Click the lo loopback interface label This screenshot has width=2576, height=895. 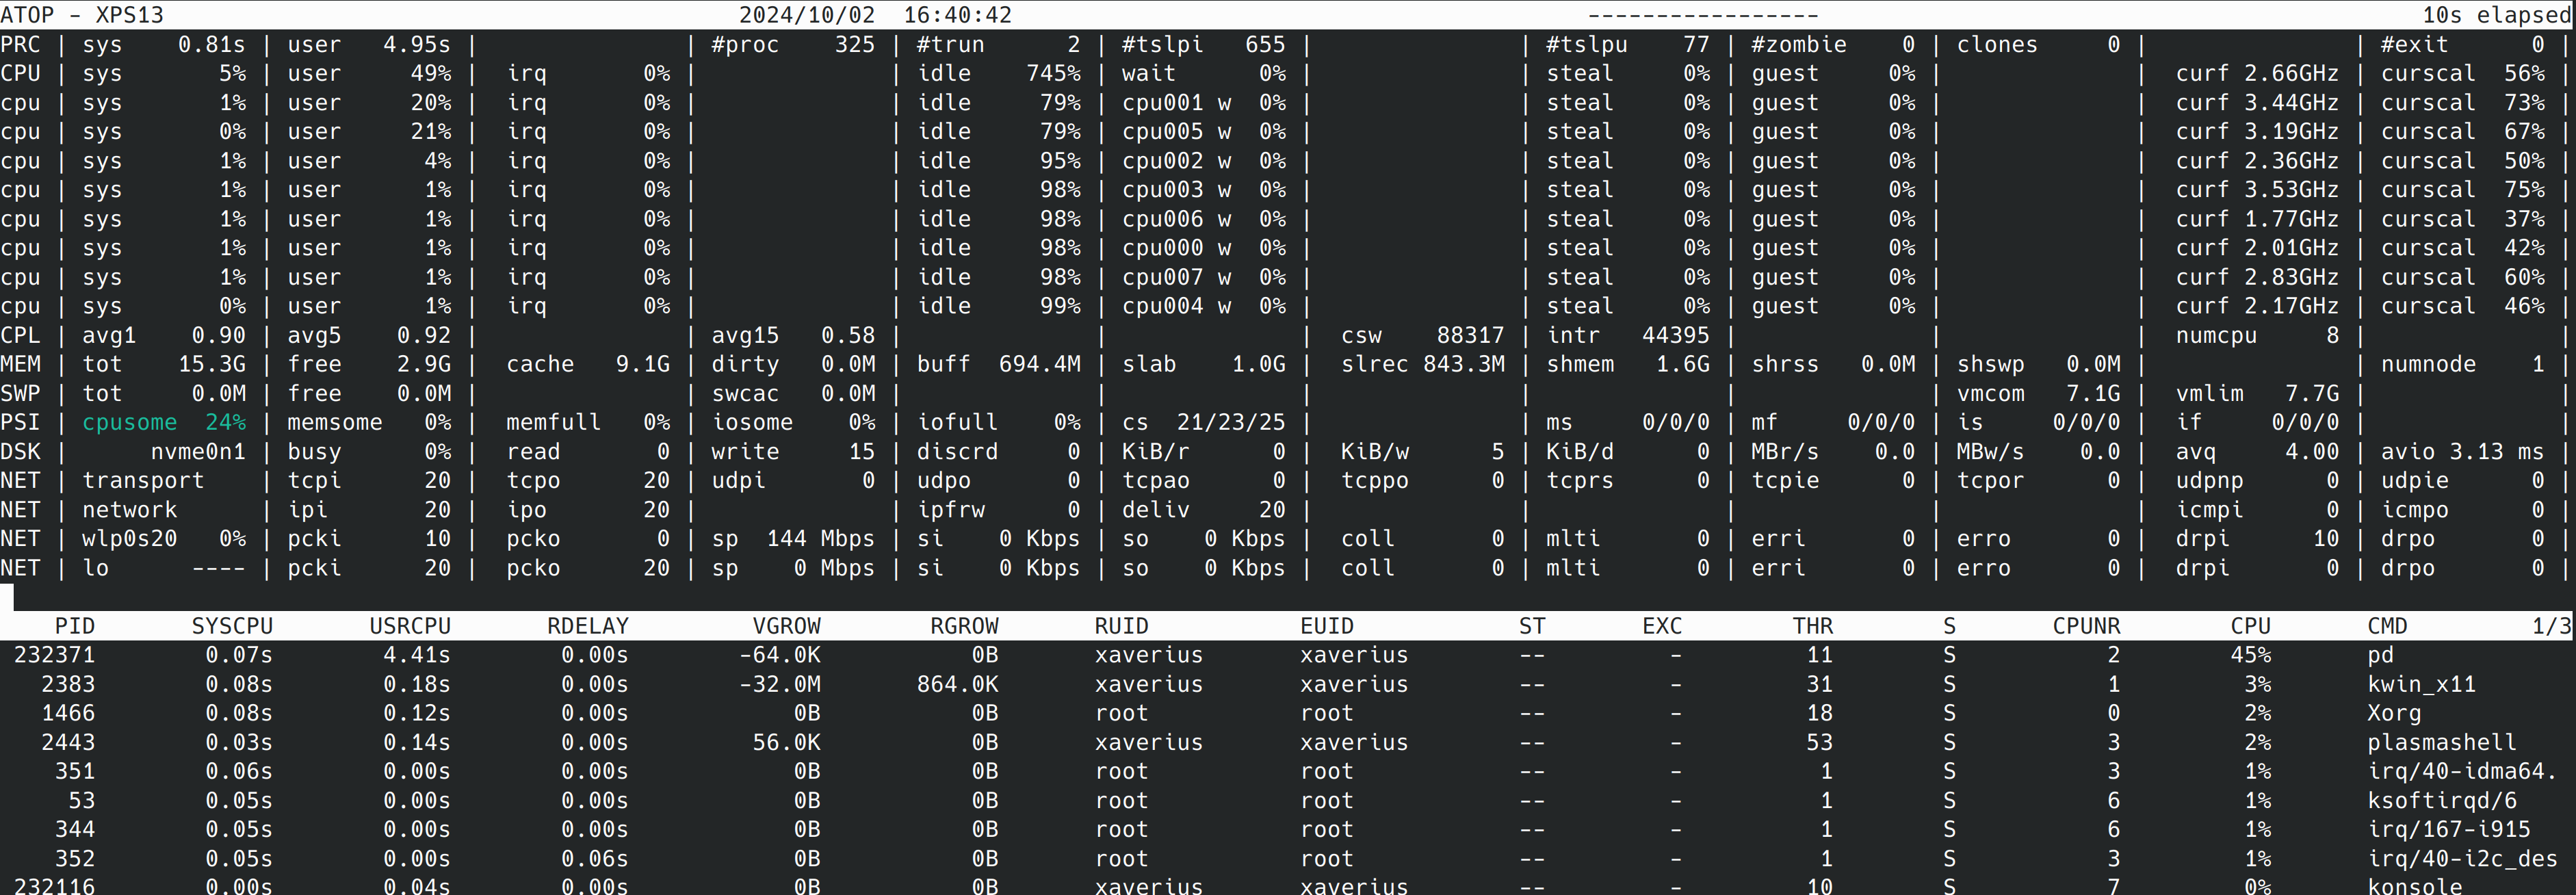click(x=95, y=568)
